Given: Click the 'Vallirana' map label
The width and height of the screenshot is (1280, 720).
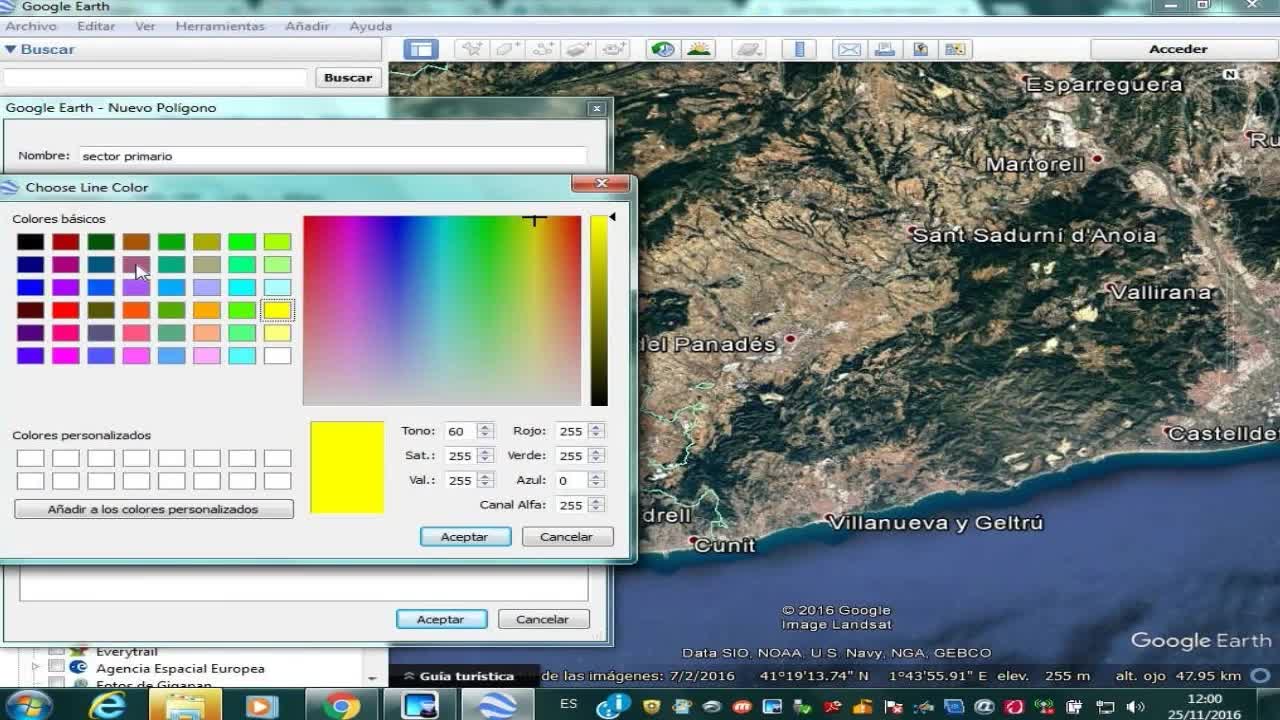Looking at the screenshot, I should click(x=1160, y=292).
